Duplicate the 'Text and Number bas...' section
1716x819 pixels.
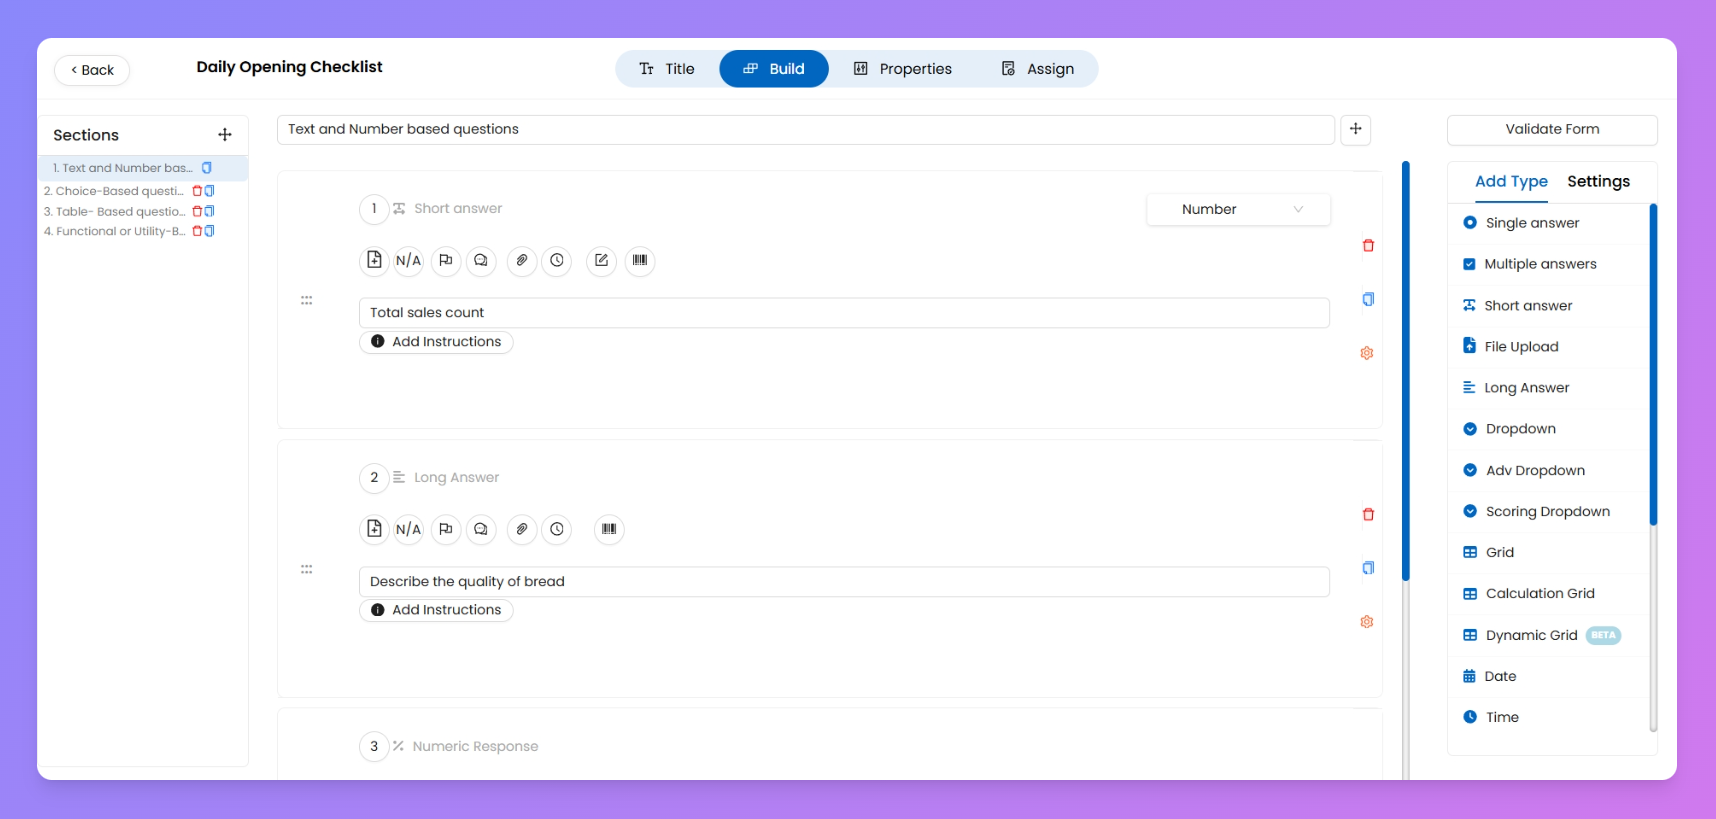tap(207, 168)
